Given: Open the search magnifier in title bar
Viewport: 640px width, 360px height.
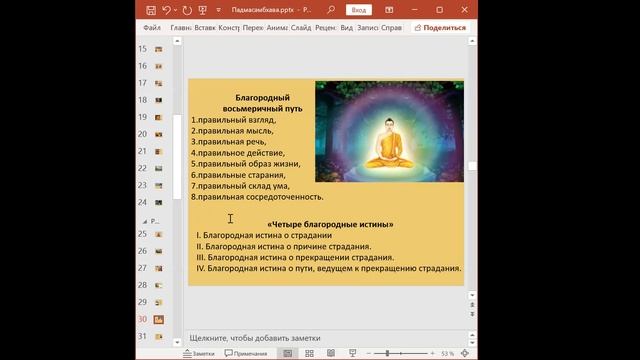Looking at the screenshot, I should [331, 10].
